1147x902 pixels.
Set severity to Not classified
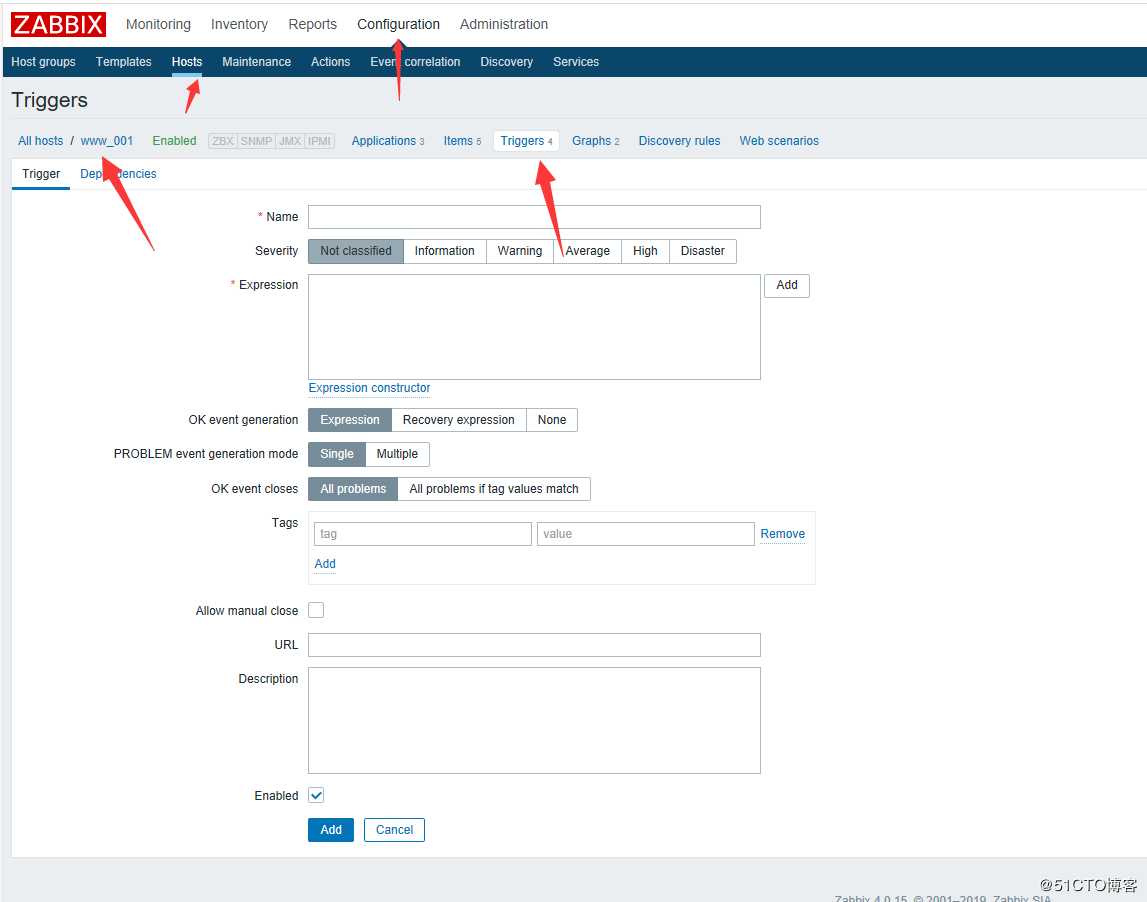point(356,251)
